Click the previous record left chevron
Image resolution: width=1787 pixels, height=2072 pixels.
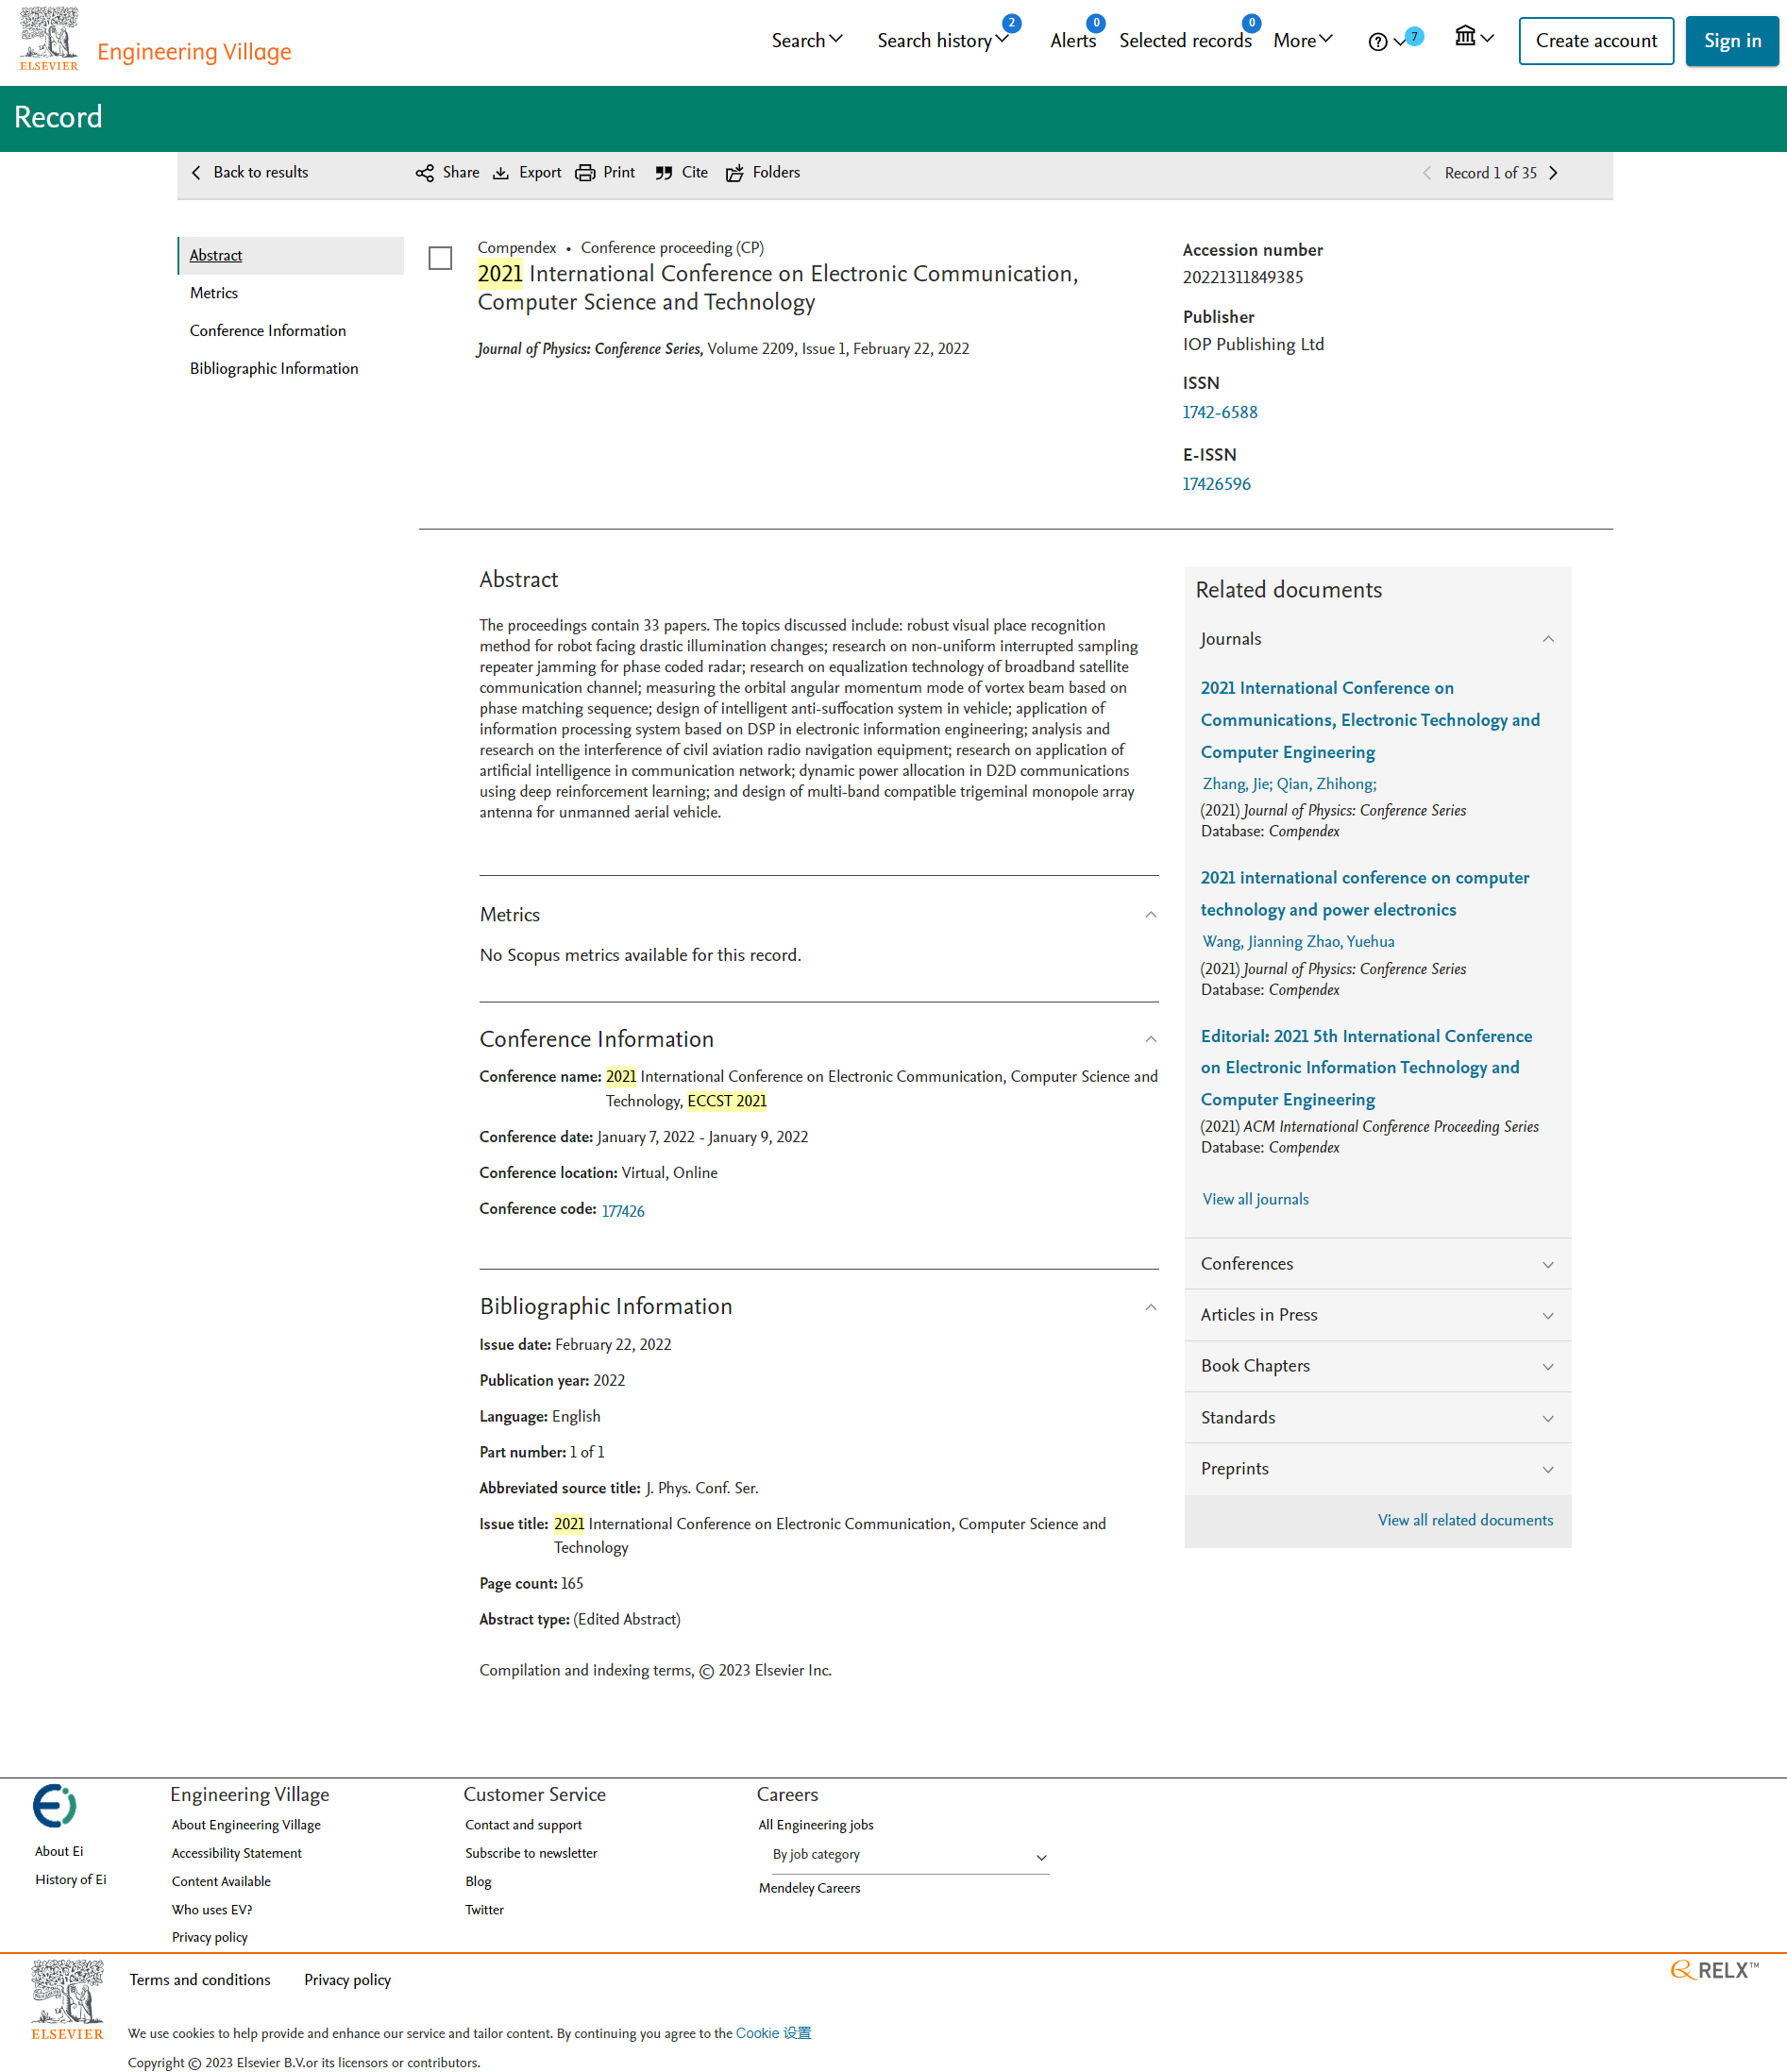[1427, 173]
